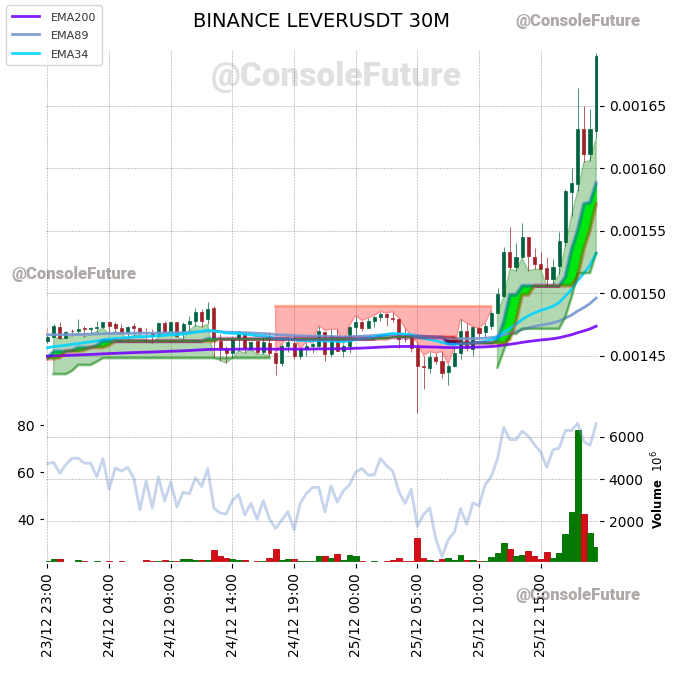Click the cyan EMA34 legend line sample
Image resolution: width=690 pixels, height=690 pixels.
coord(26,54)
